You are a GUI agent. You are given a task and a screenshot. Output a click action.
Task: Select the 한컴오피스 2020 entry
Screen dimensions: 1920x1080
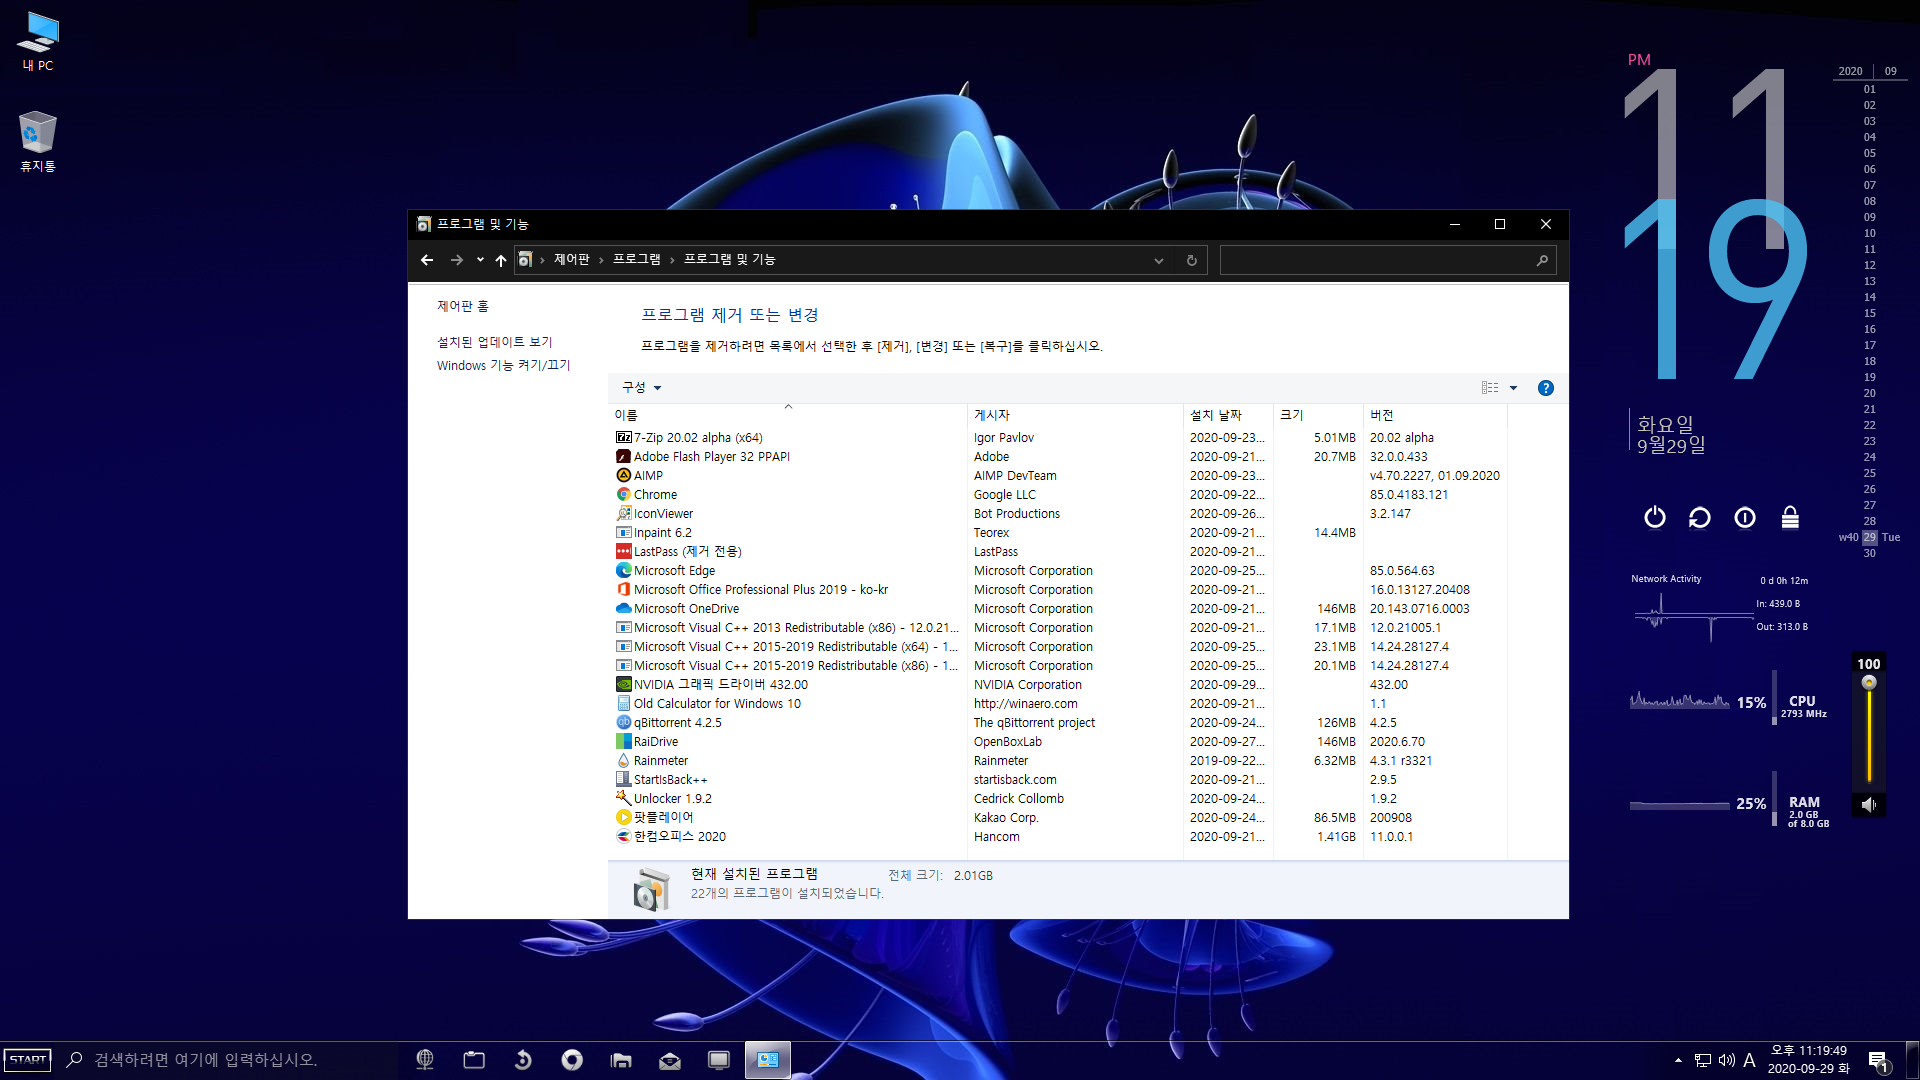point(1060,837)
